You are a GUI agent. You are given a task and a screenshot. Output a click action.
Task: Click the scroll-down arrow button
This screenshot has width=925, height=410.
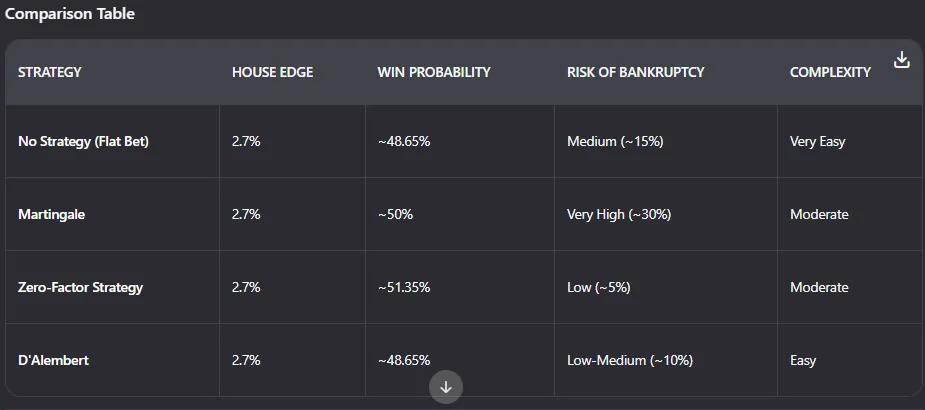point(446,387)
